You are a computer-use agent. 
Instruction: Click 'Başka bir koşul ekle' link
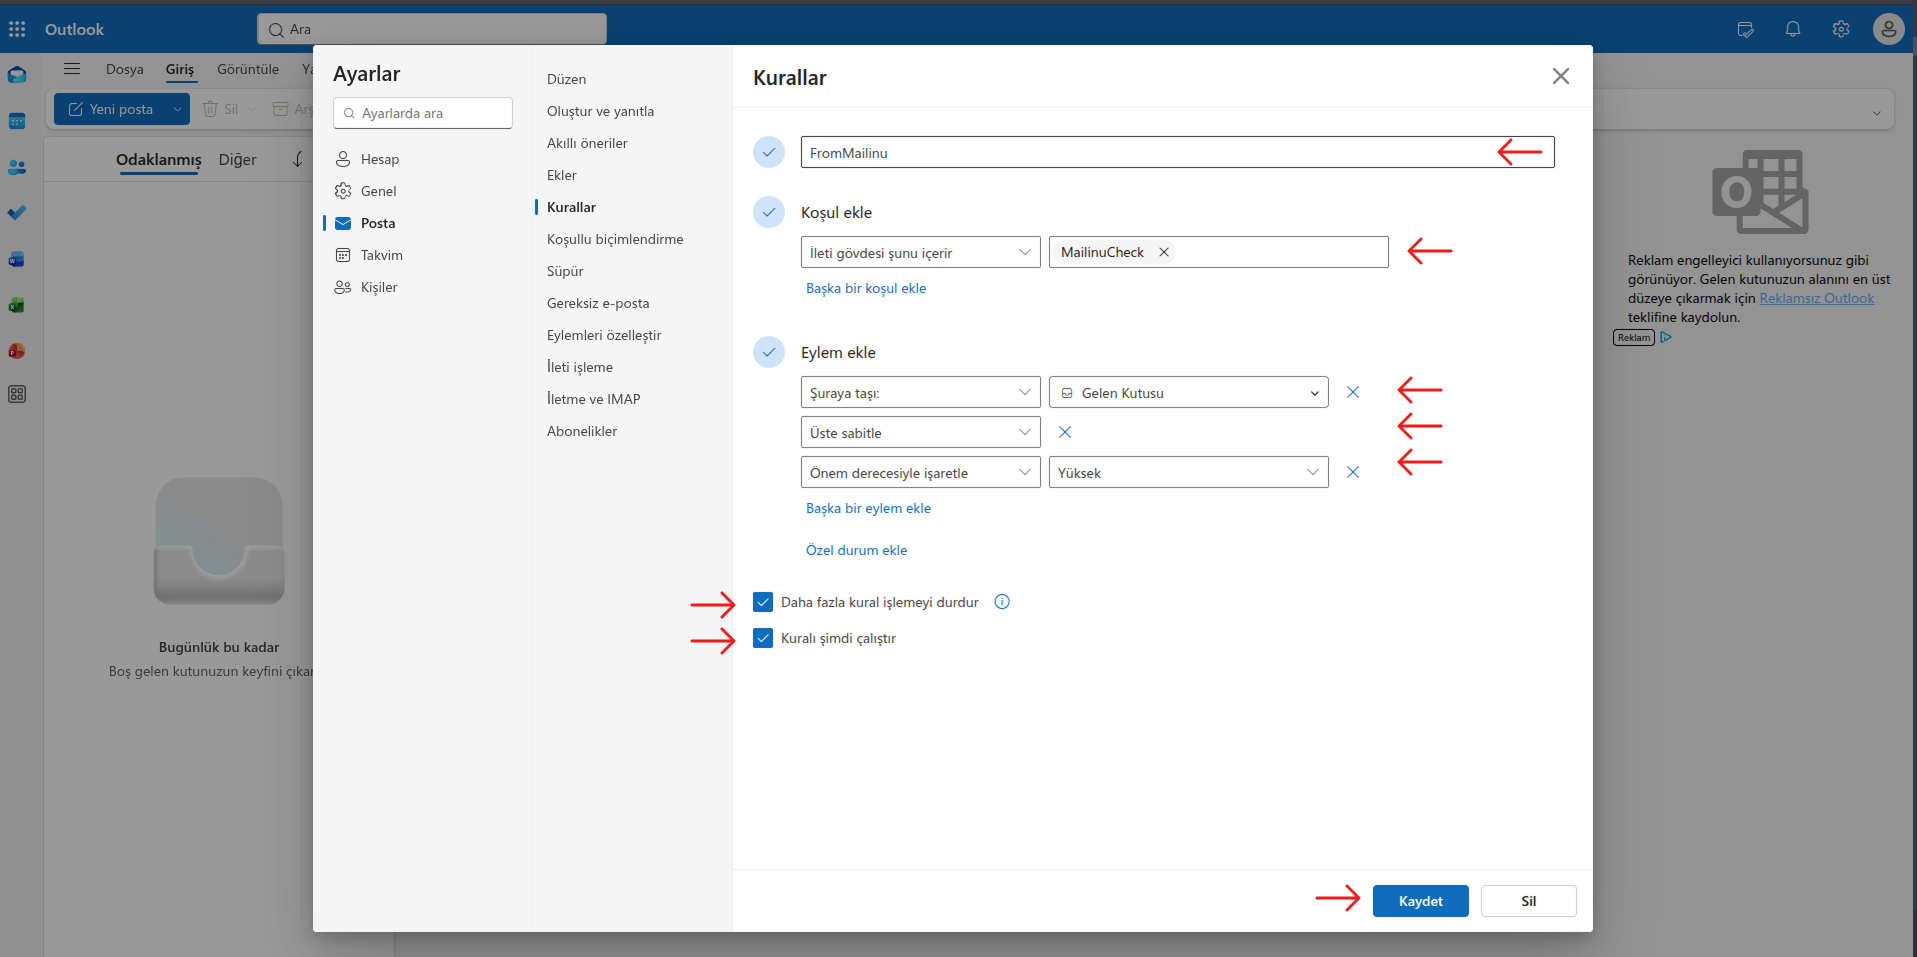866,288
